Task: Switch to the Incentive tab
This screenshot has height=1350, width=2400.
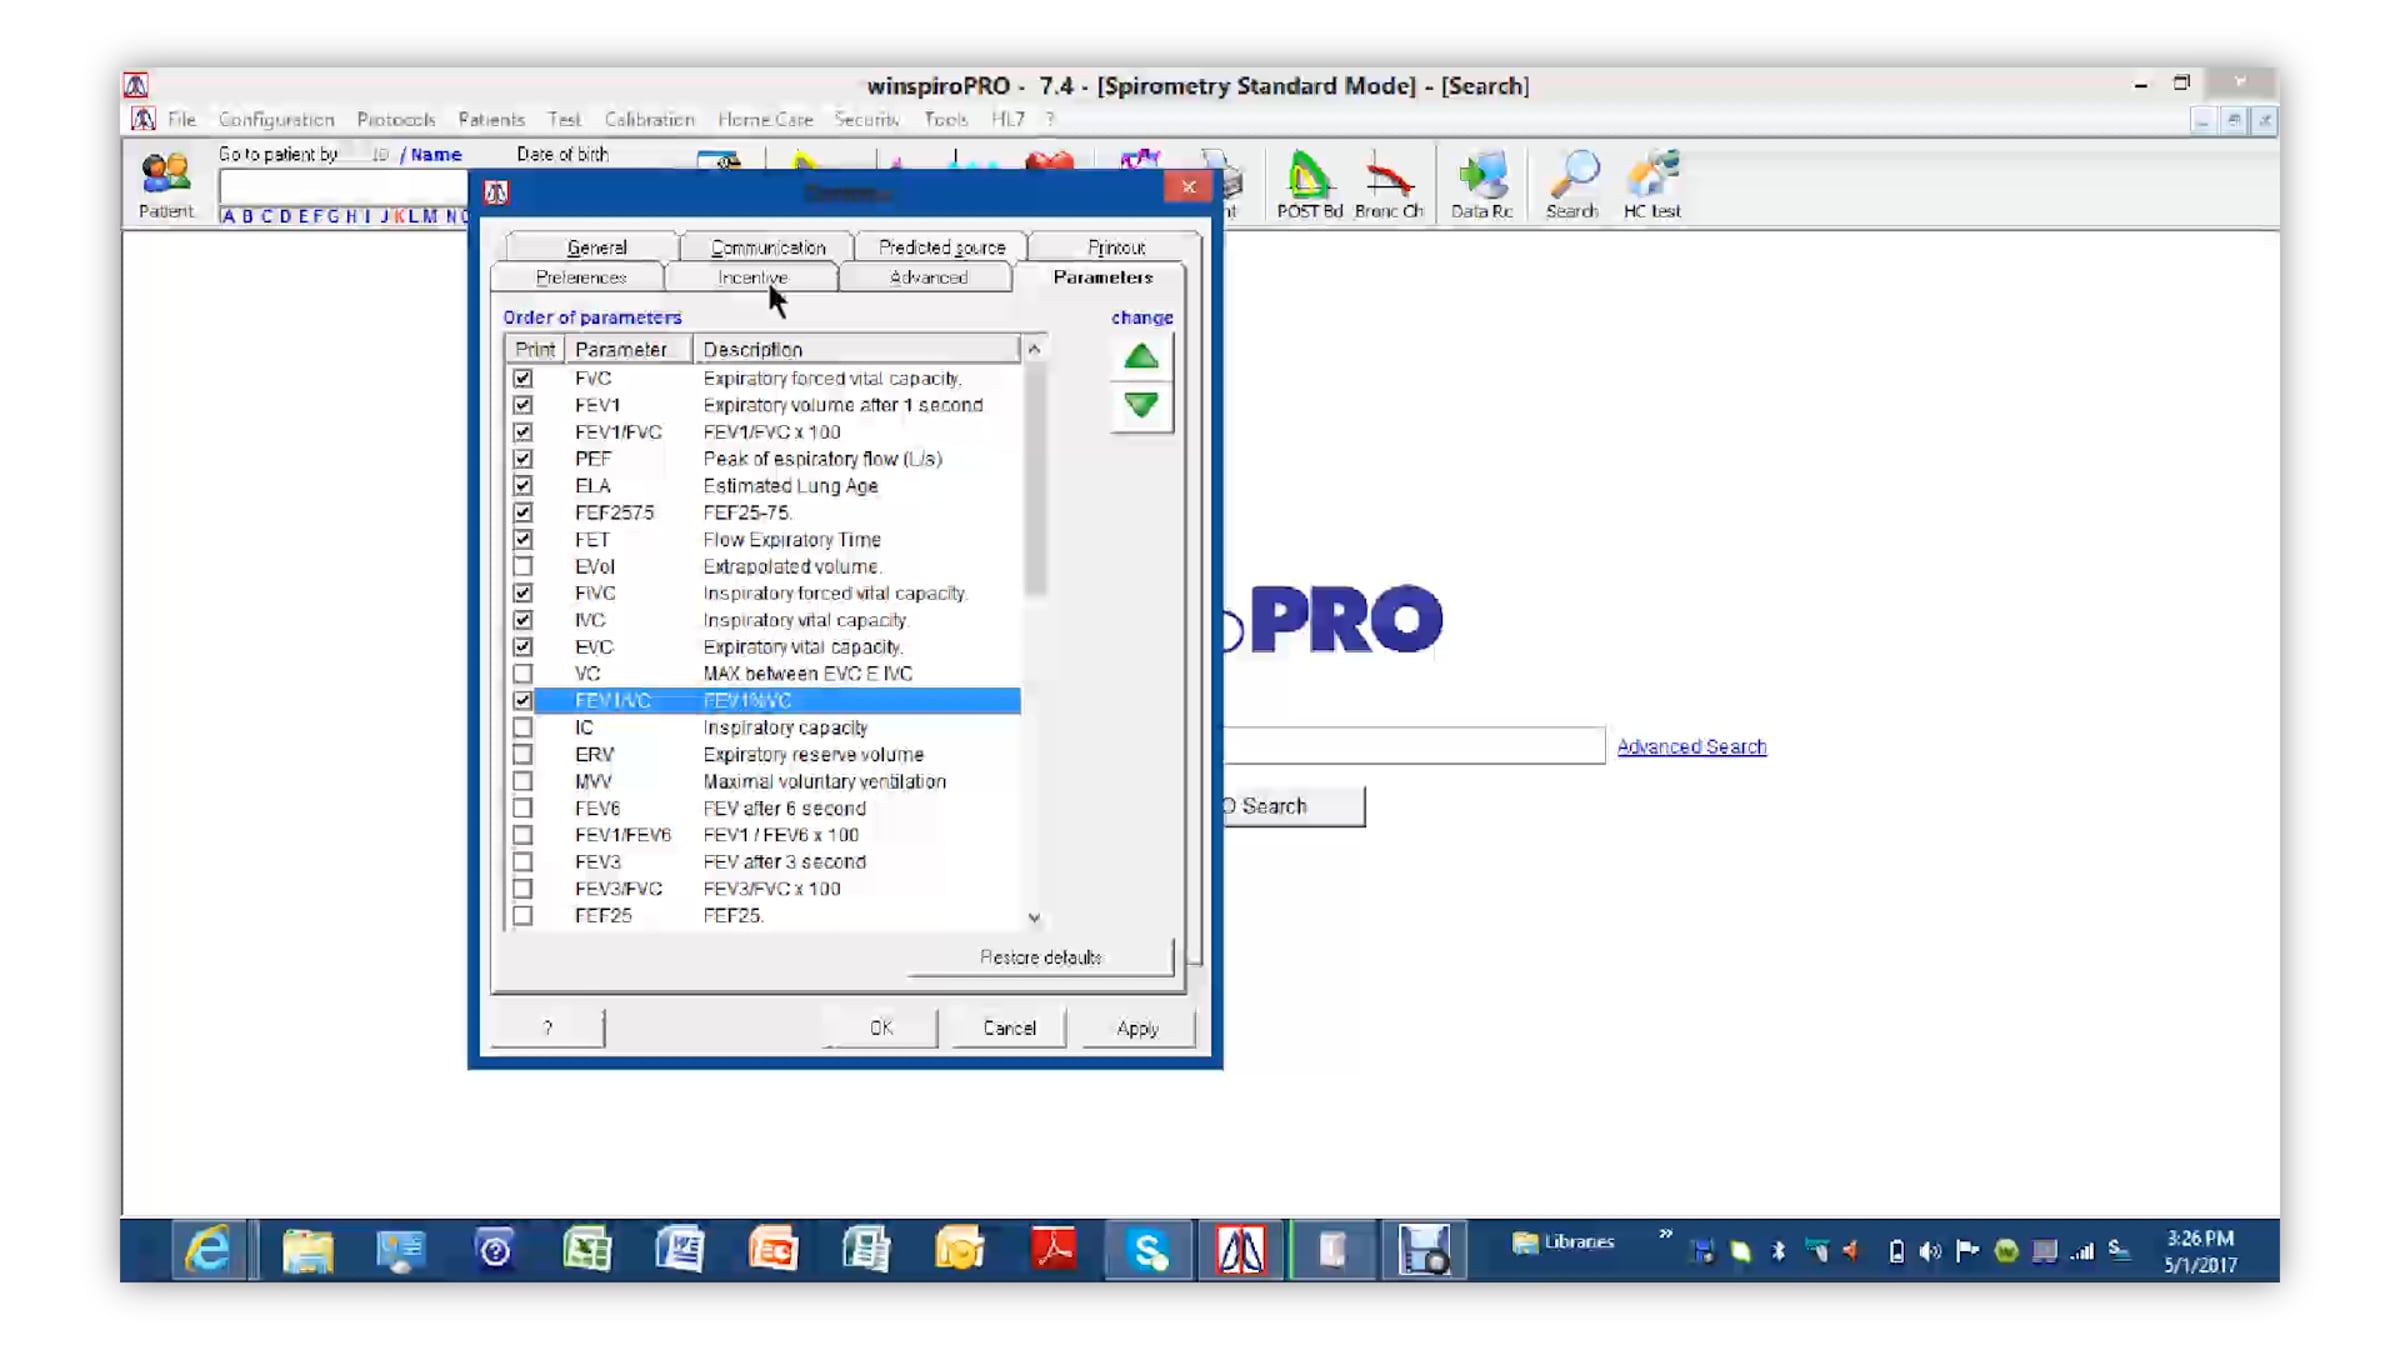Action: point(752,277)
